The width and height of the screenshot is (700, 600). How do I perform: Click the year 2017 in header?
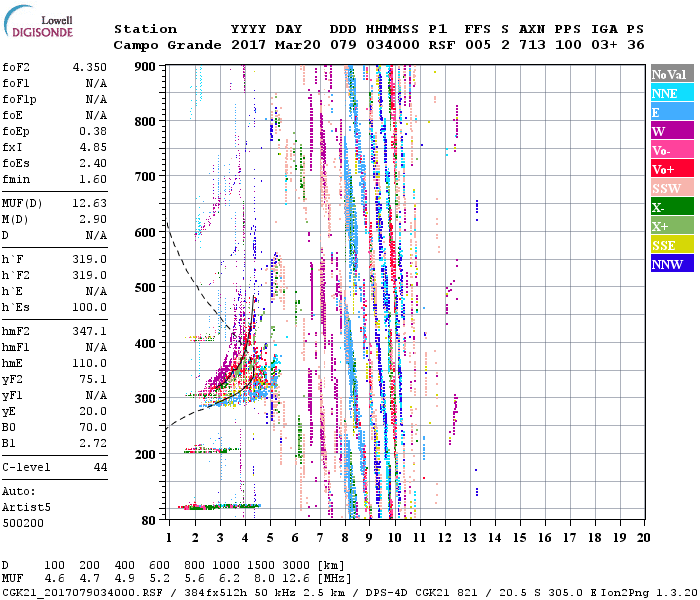point(248,45)
